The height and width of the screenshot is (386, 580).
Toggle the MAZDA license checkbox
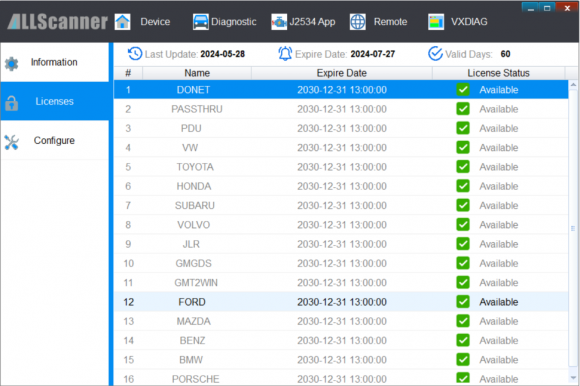(x=463, y=321)
